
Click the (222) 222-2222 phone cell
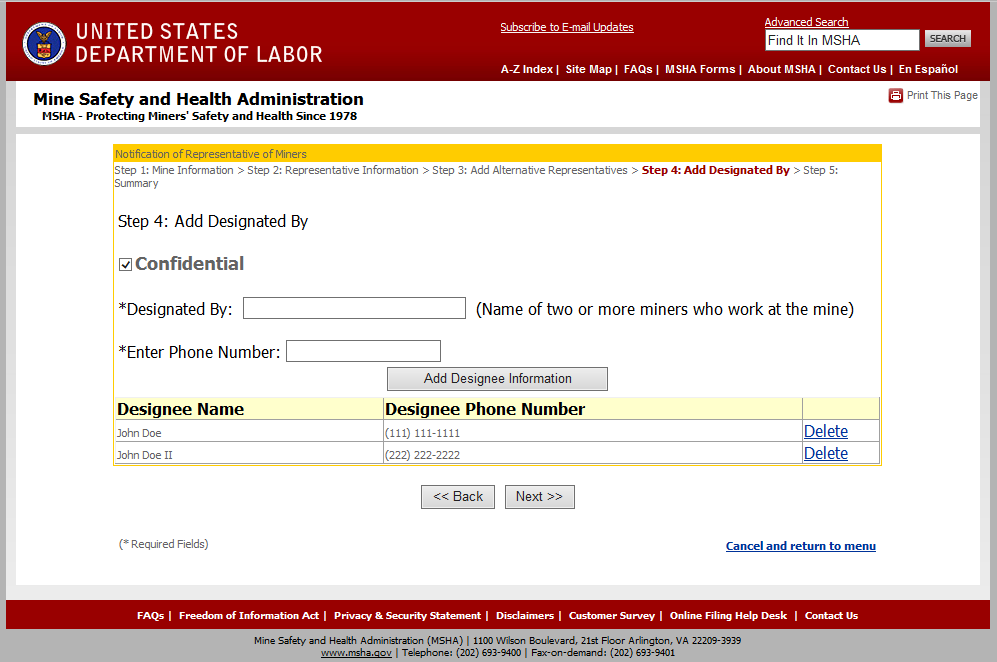click(x=593, y=455)
